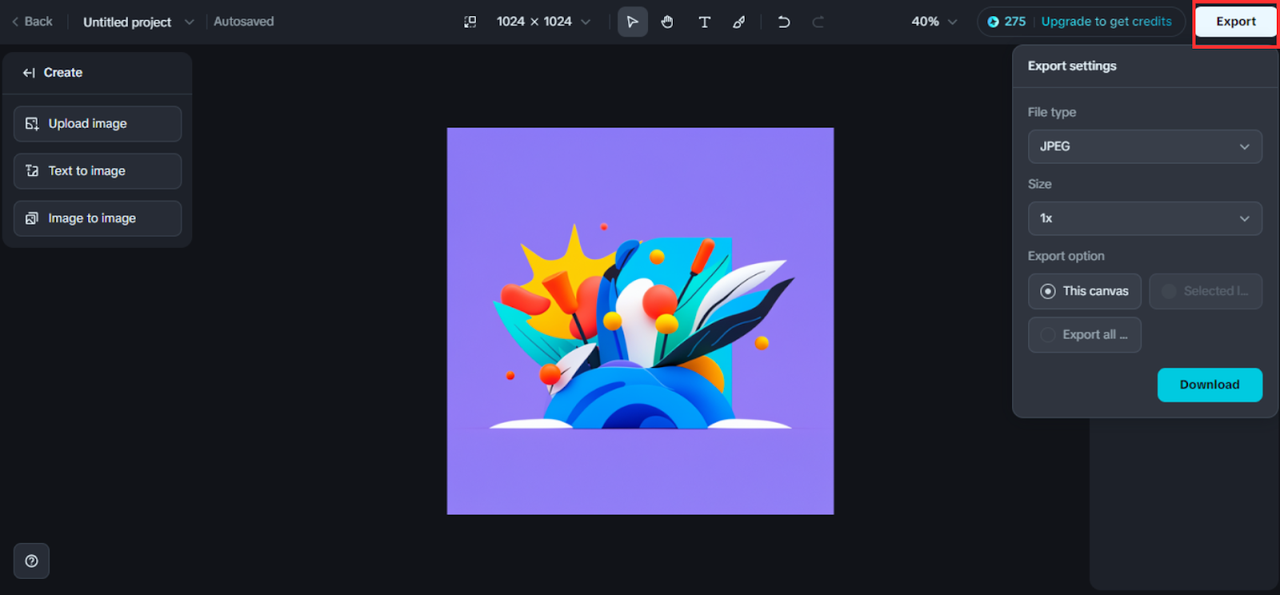
Task: Open the 40% zoom level dropdown
Action: [x=934, y=22]
